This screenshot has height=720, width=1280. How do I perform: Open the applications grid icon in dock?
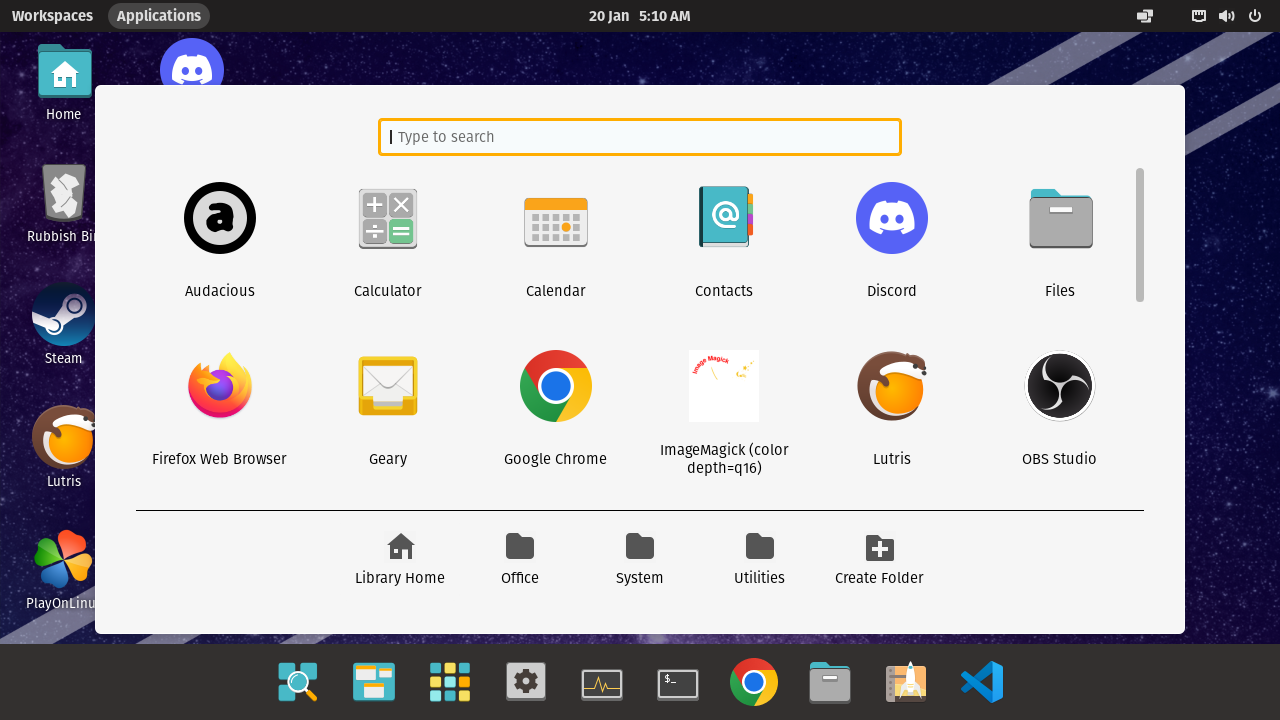[x=450, y=682]
